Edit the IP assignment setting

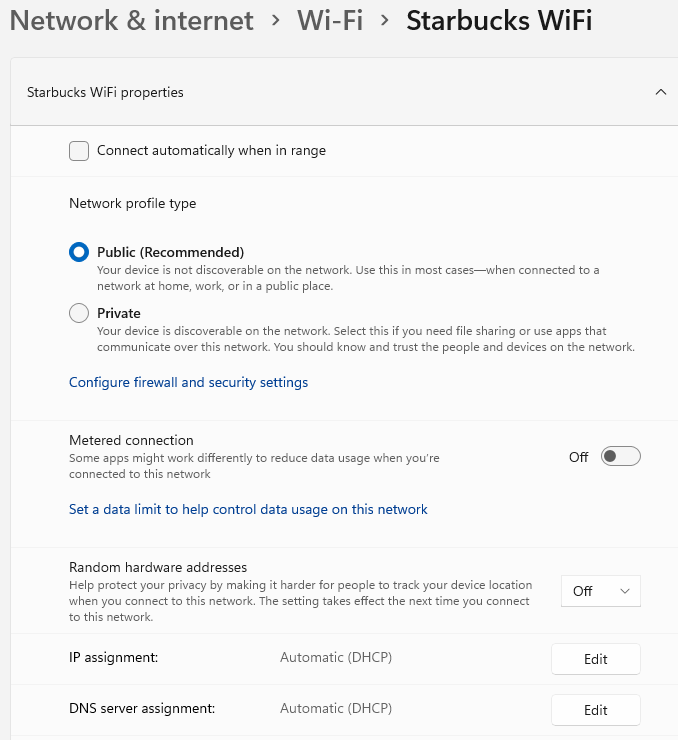[595, 659]
